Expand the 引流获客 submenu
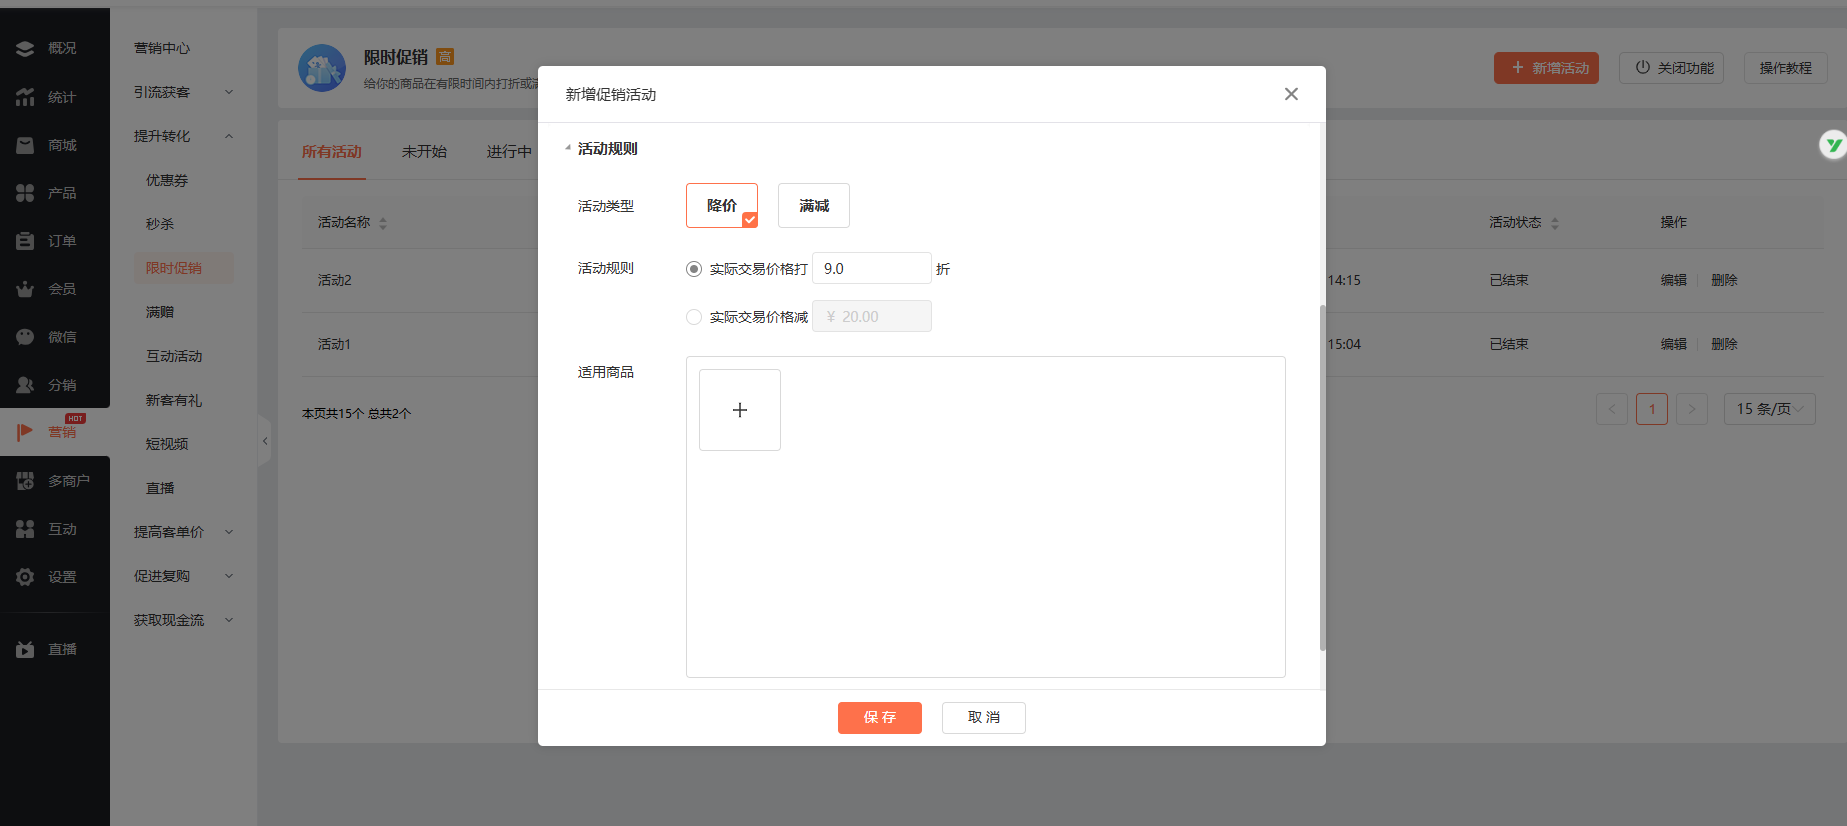The width and height of the screenshot is (1847, 826). click(x=183, y=92)
